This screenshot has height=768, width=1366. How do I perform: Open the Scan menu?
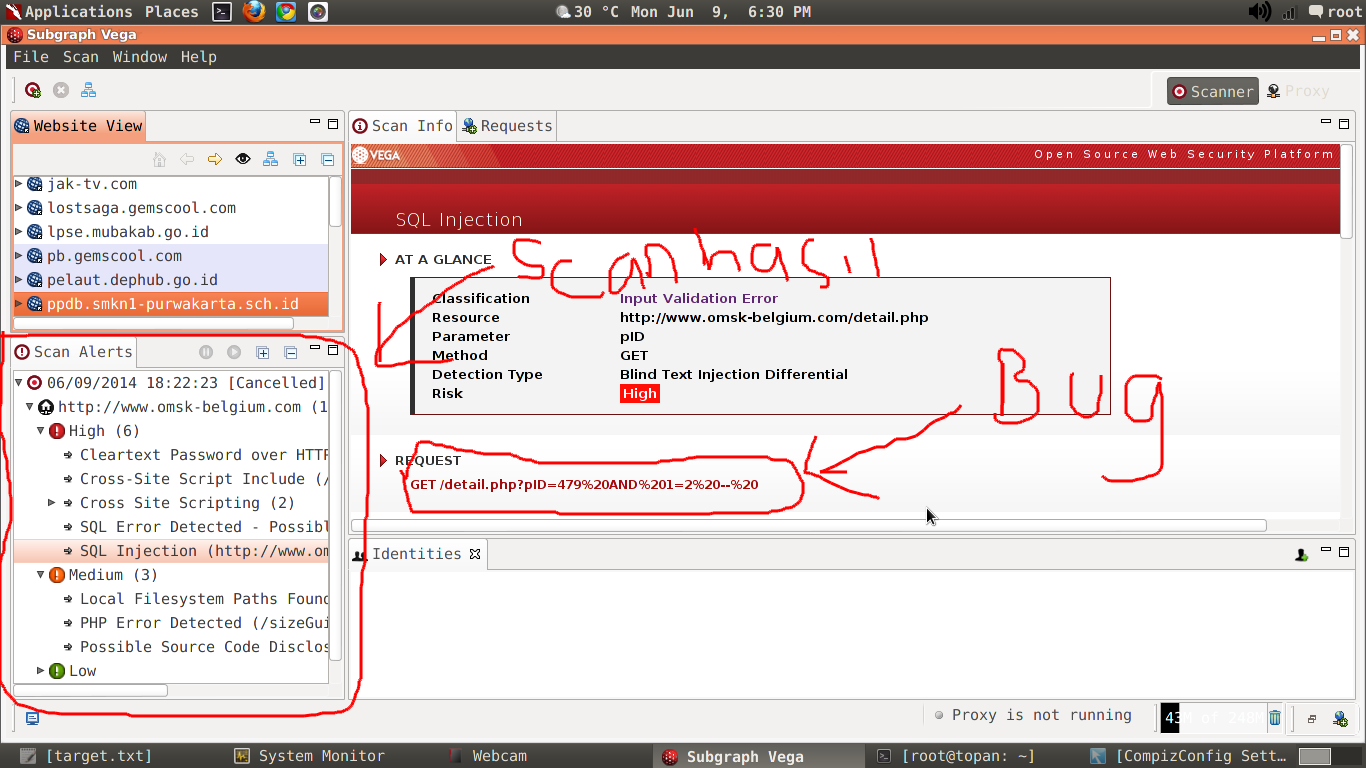tap(80, 57)
